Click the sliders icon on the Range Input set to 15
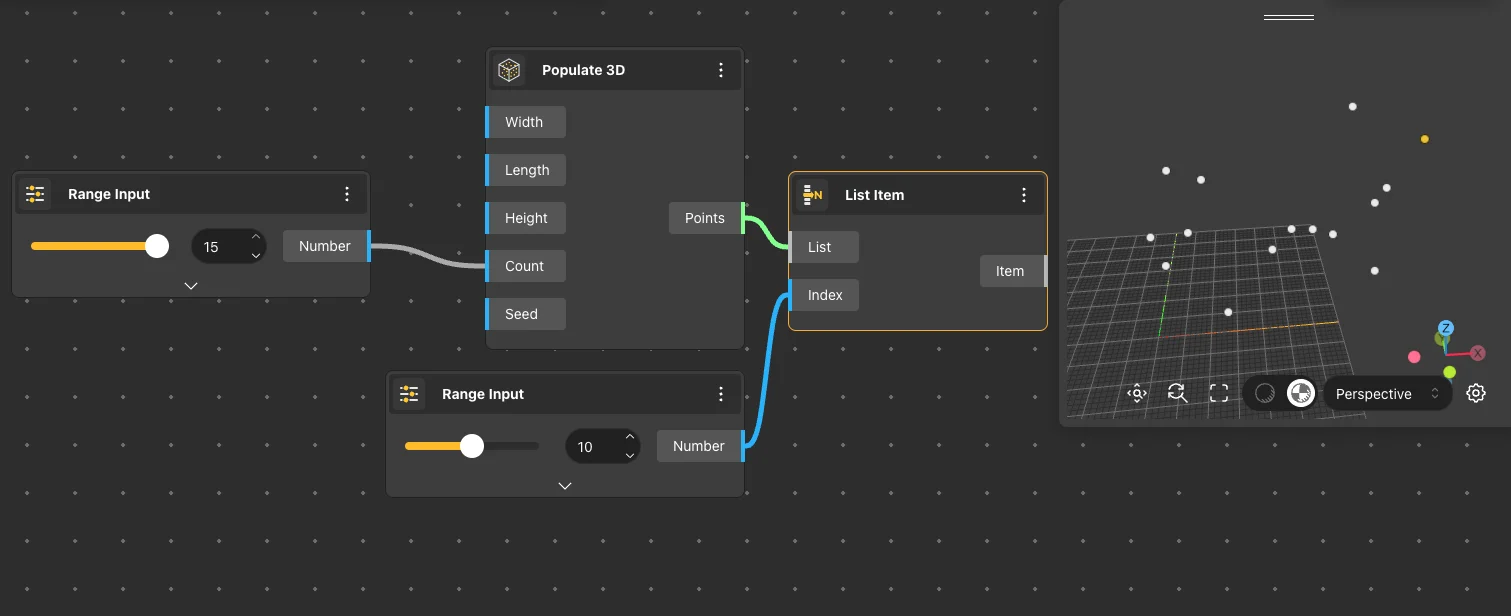Image resolution: width=1511 pixels, height=616 pixels. click(36, 194)
